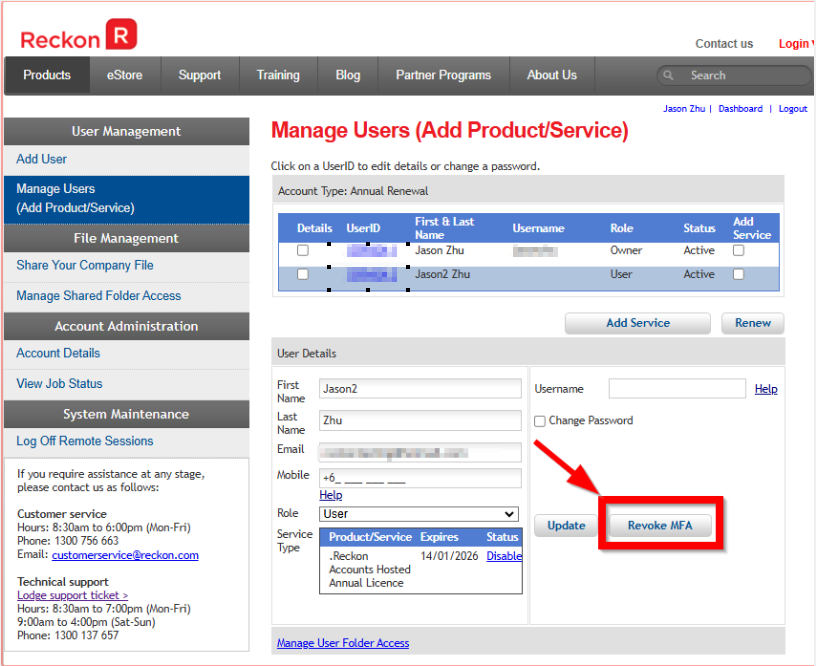Screen dimensions: 816x666
Task: Click the 'Jason2 Zhu' name cell
Action: (x=442, y=274)
